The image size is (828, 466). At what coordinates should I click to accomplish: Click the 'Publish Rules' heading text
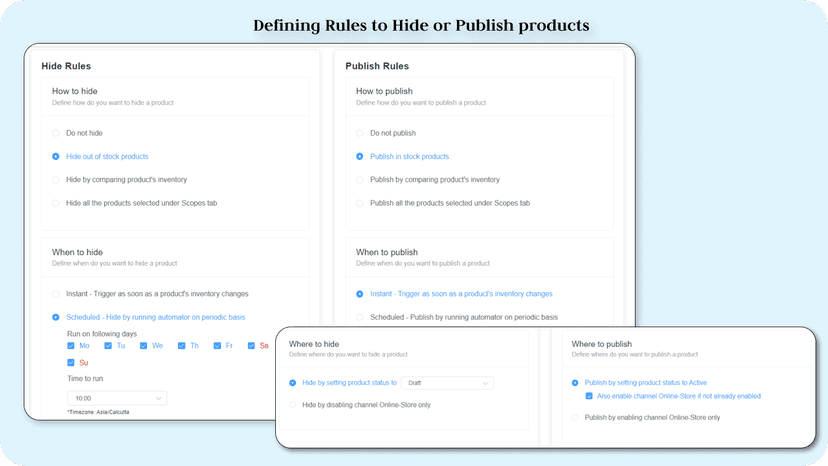click(377, 66)
